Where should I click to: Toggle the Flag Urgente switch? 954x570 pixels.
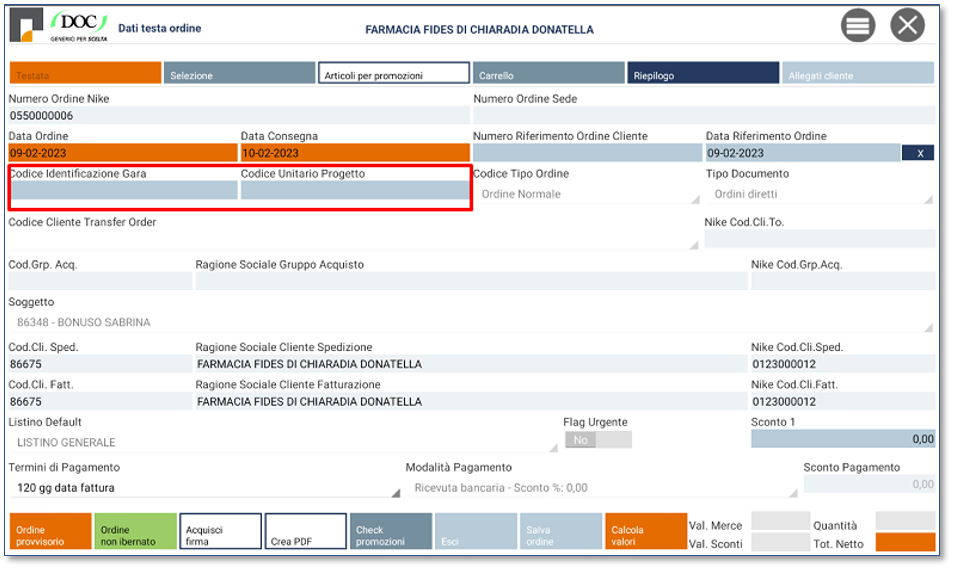598,440
